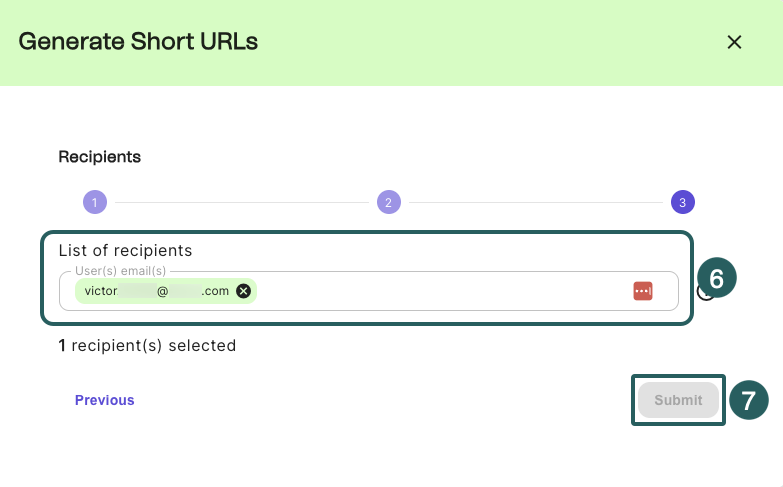783x487 pixels.
Task: Go to step 1 circle
Action: [x=94, y=202]
